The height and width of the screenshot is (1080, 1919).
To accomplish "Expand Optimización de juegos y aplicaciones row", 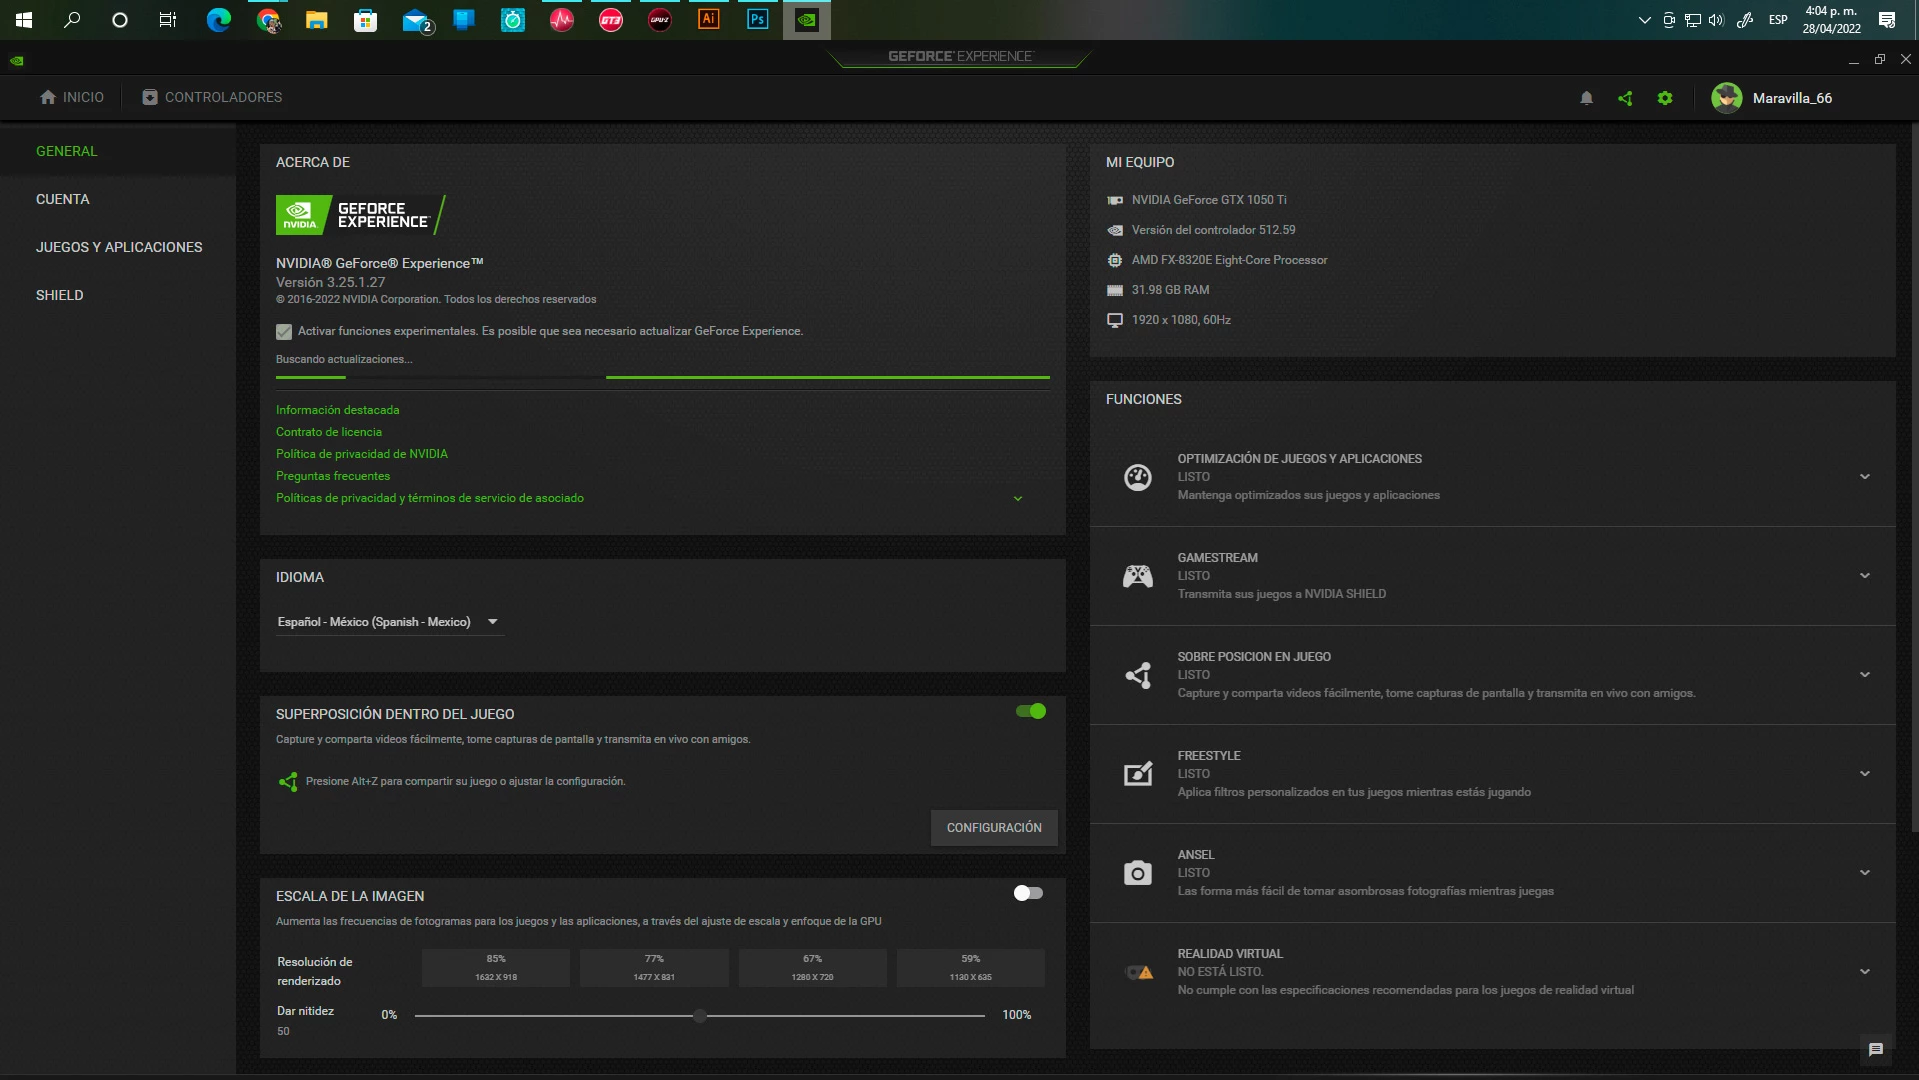I will point(1865,477).
